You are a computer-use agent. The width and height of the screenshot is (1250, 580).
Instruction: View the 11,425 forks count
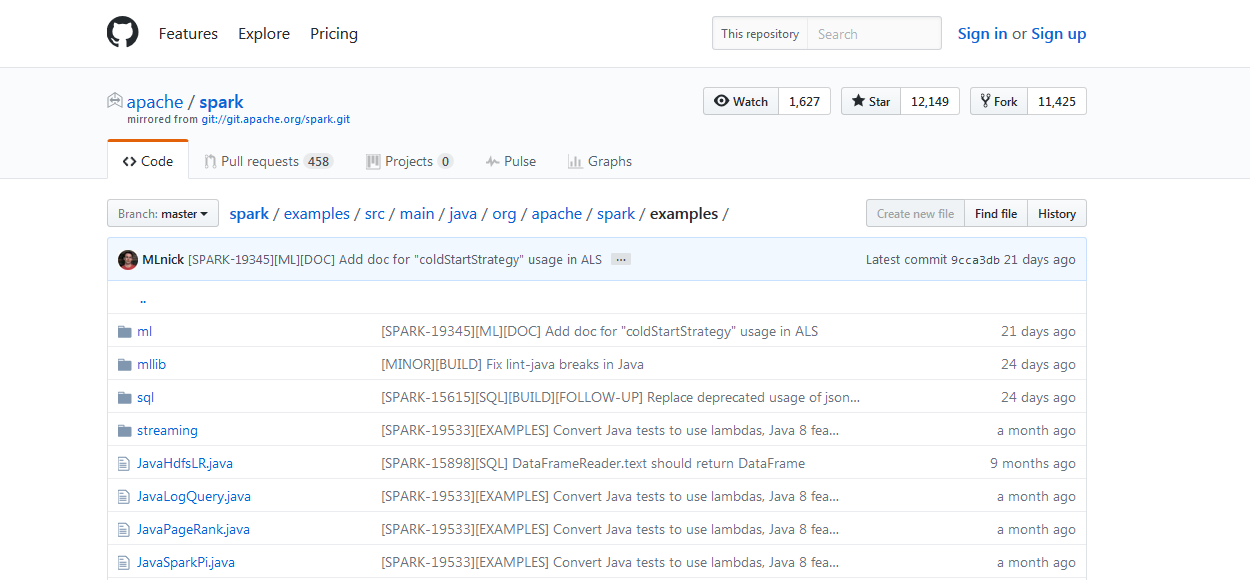coord(1057,101)
